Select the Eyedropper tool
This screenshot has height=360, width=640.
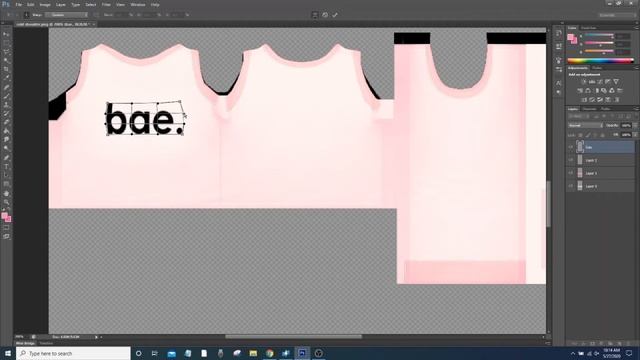coord(6,78)
